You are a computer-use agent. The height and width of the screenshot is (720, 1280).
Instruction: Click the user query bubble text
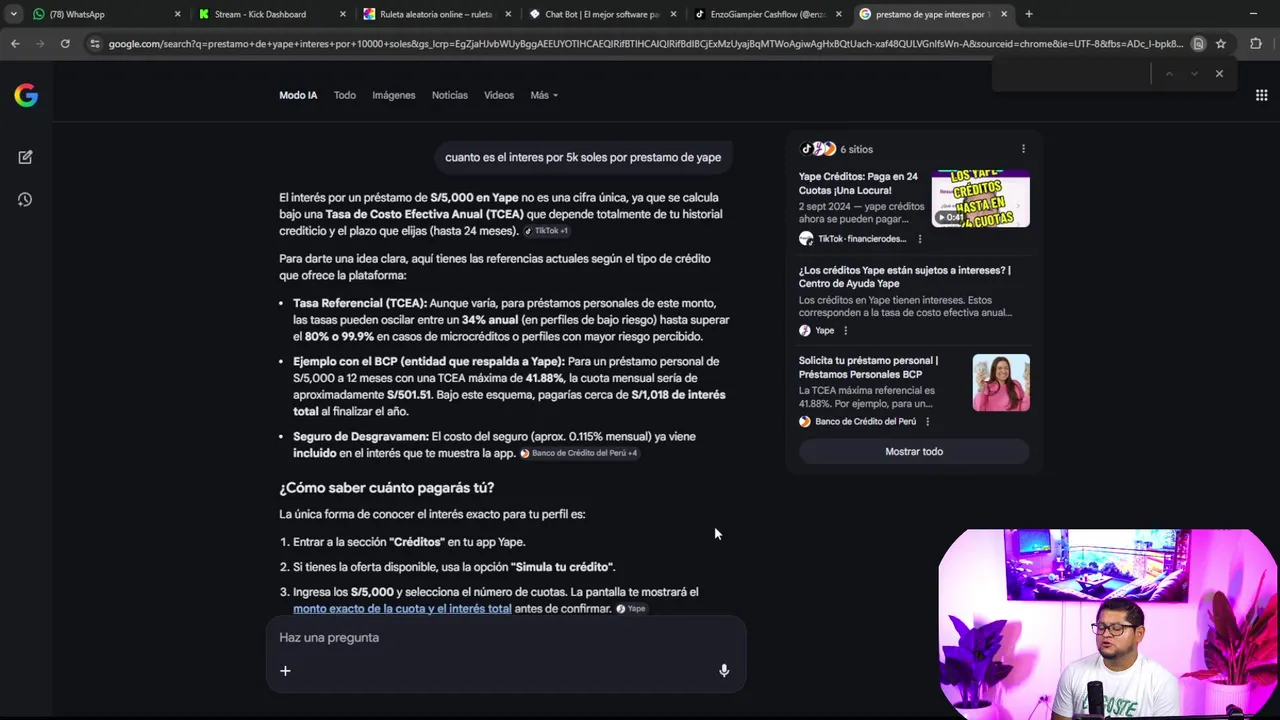tap(583, 157)
